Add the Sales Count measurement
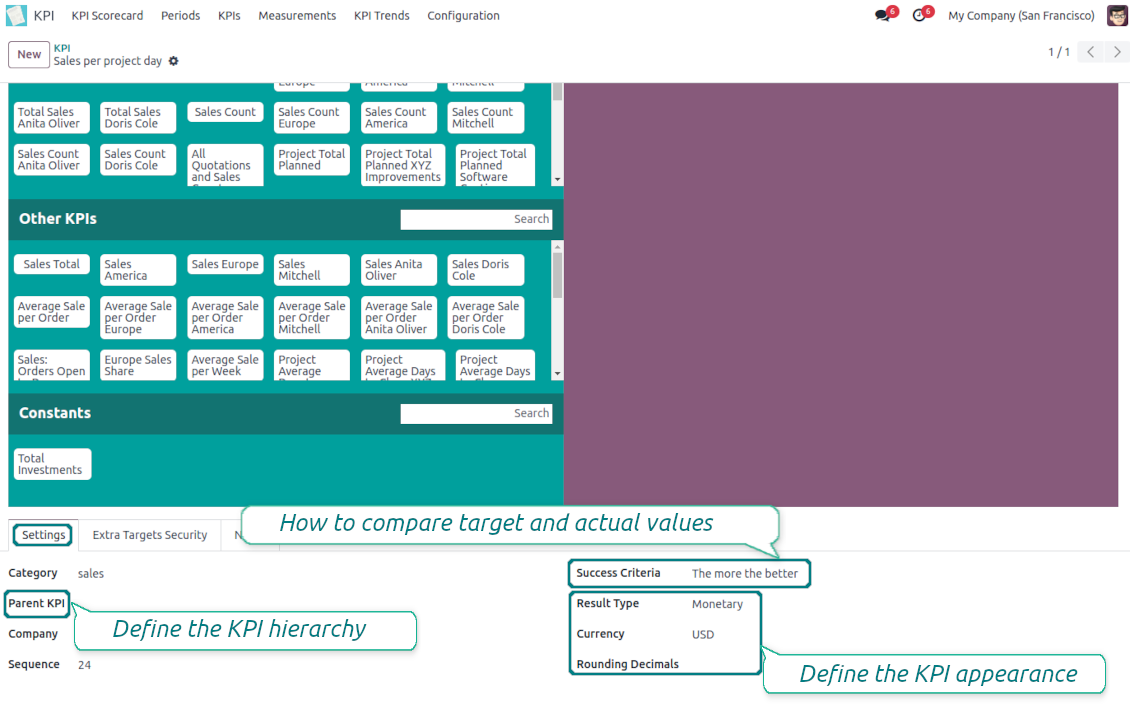1130x716 pixels. tap(225, 112)
